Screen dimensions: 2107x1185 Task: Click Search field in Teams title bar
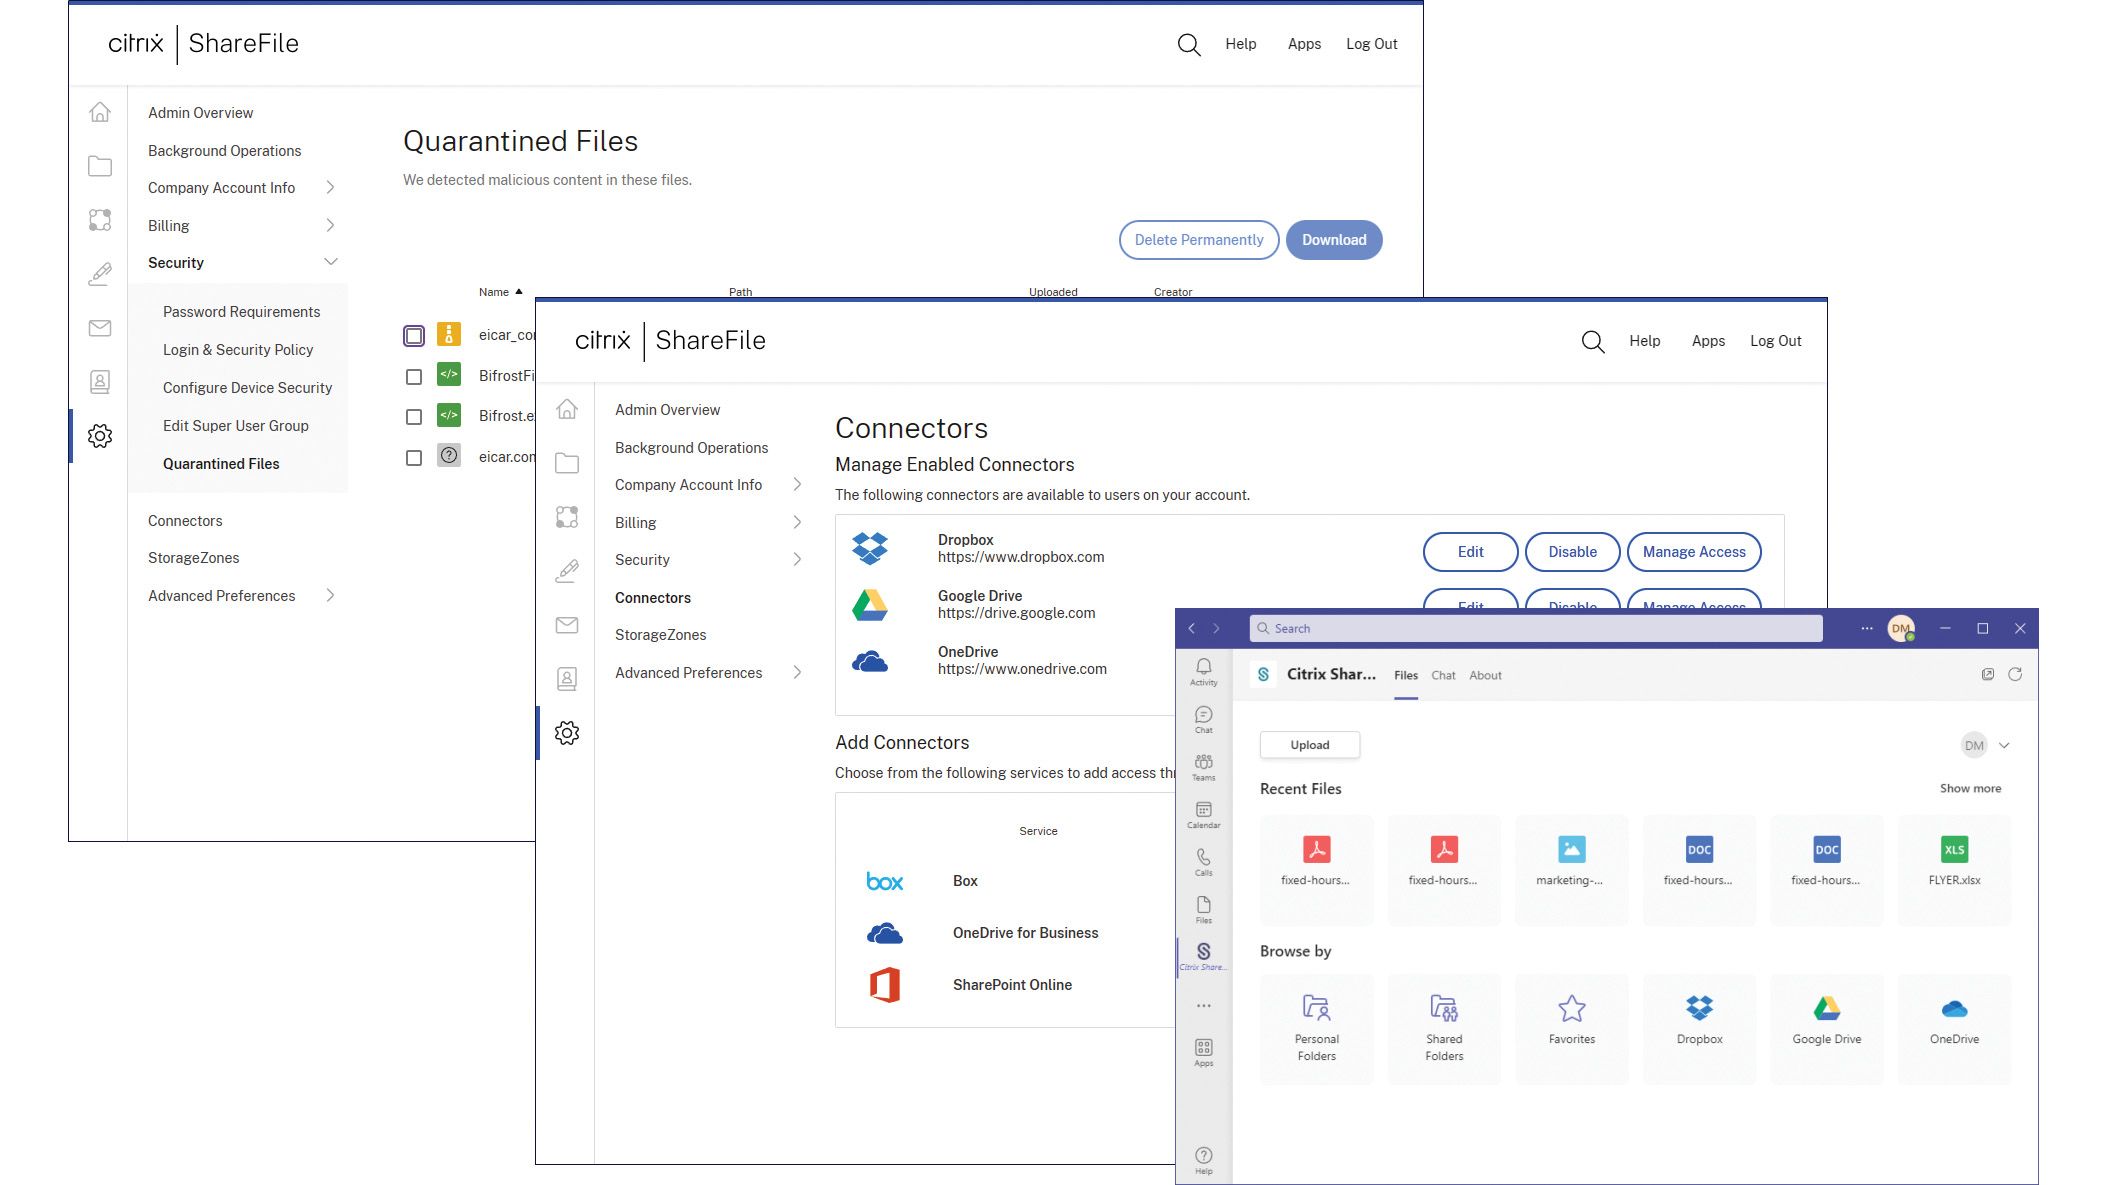[1536, 628]
